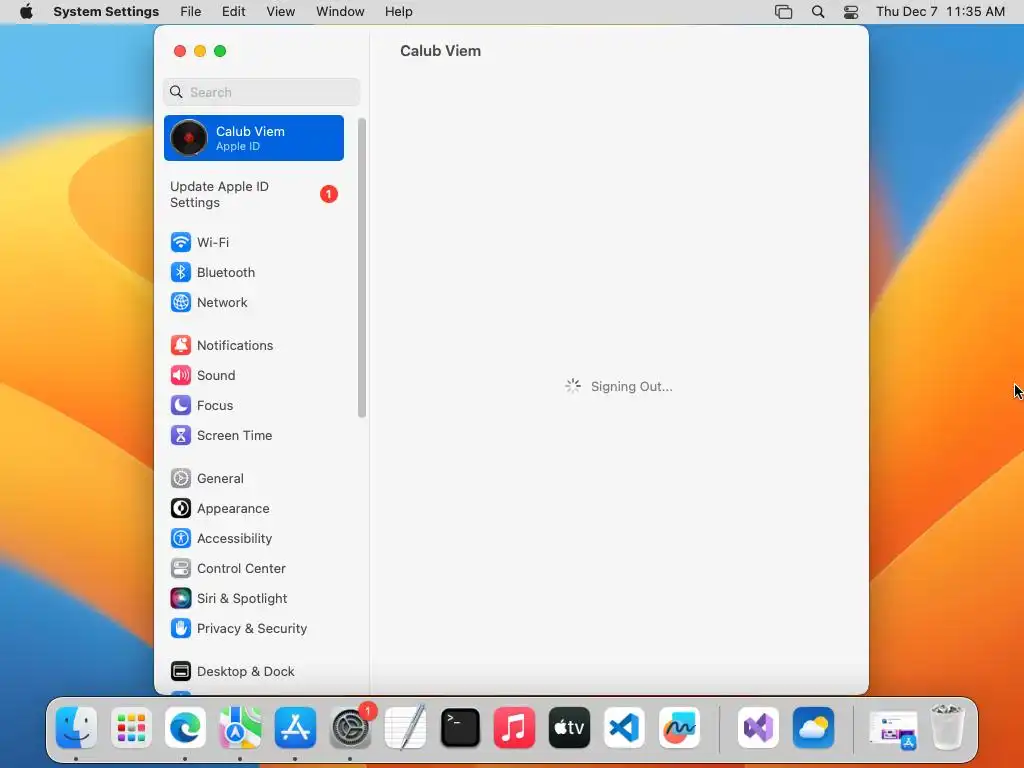1024x768 pixels.
Task: Click the date and time in menu bar
Action: pyautogui.click(x=940, y=12)
